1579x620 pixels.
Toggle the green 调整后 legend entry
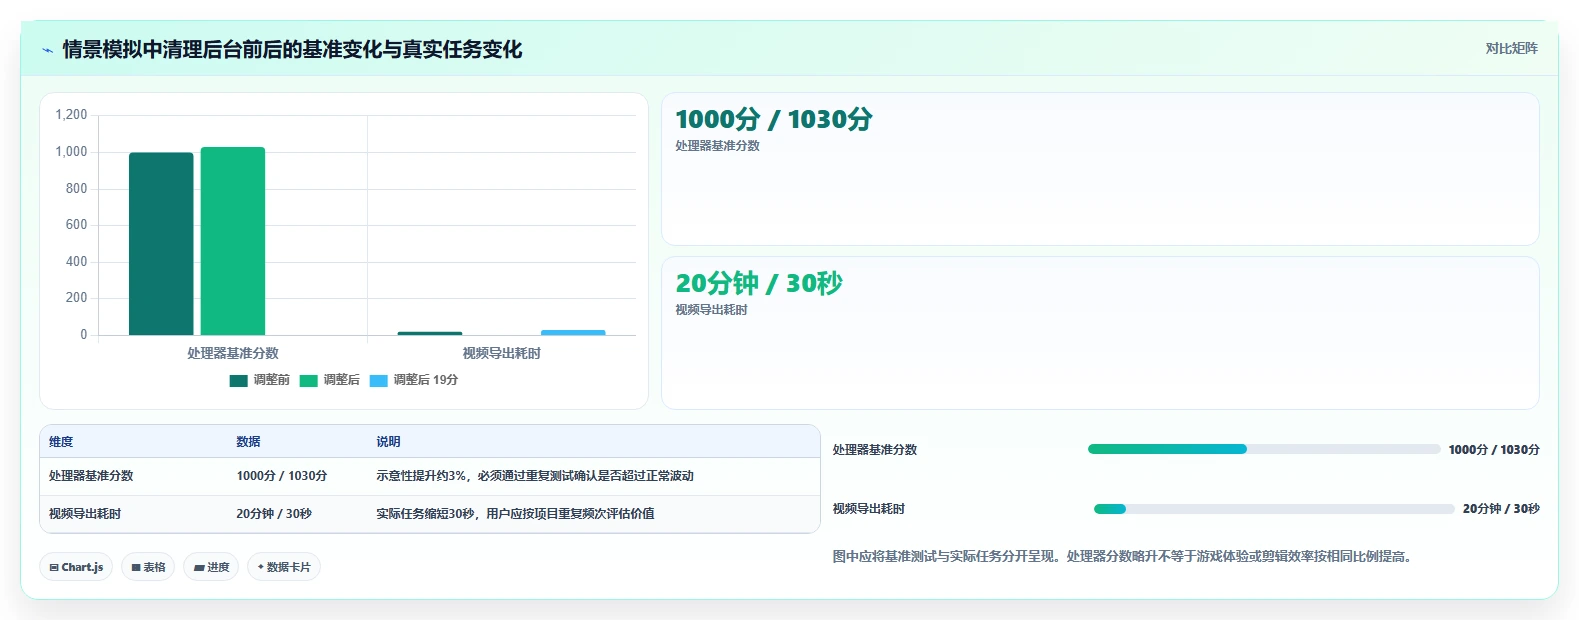329,380
